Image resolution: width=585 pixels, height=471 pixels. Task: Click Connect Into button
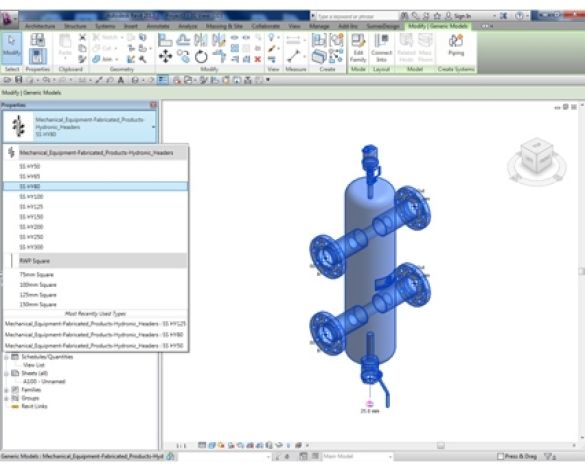(x=381, y=48)
